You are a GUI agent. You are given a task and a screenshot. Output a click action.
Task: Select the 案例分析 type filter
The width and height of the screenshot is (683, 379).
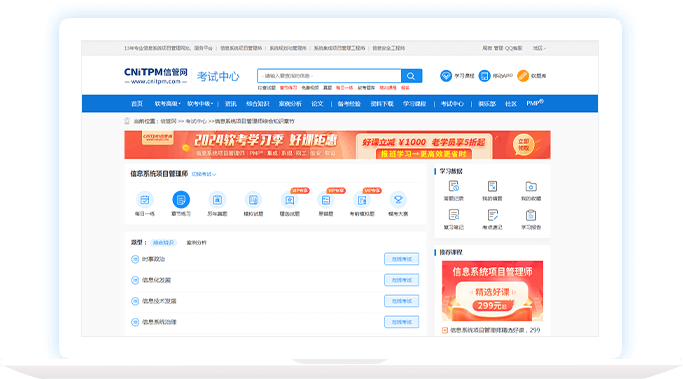(x=196, y=243)
